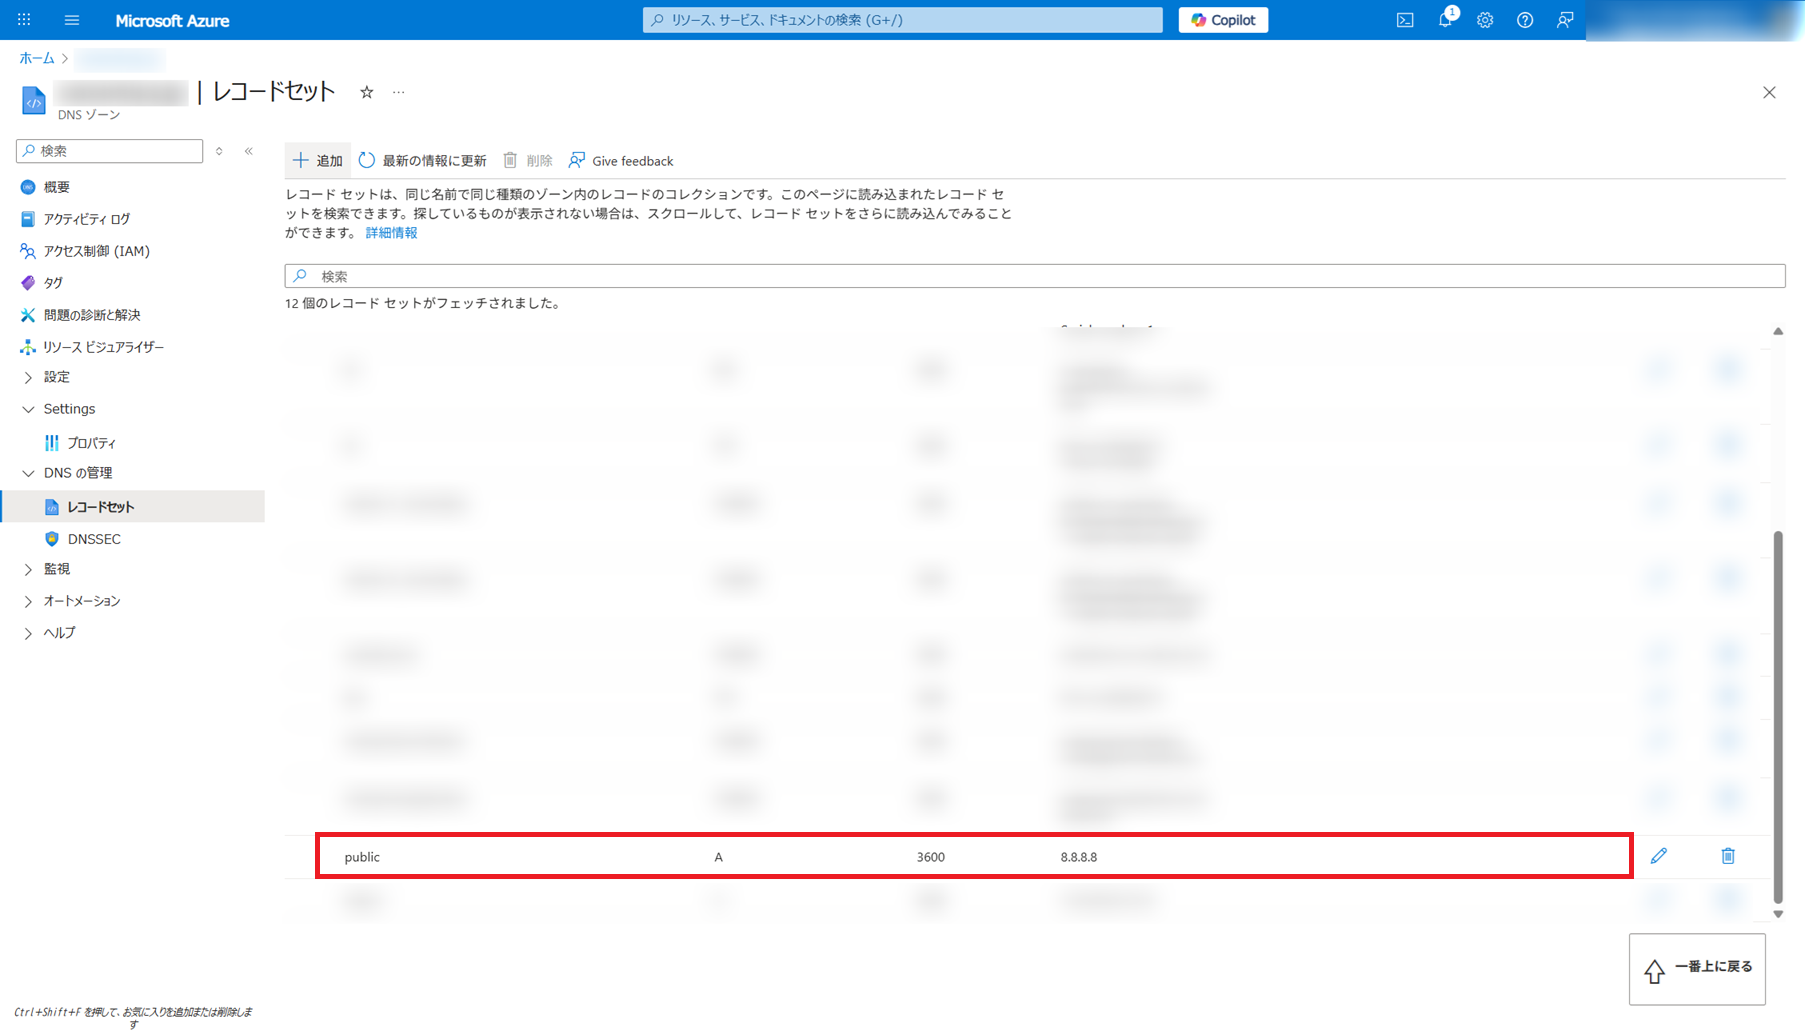Viewport: 1805px width, 1035px height.
Task: Open the Azure portal app launcher grid
Action: click(24, 20)
